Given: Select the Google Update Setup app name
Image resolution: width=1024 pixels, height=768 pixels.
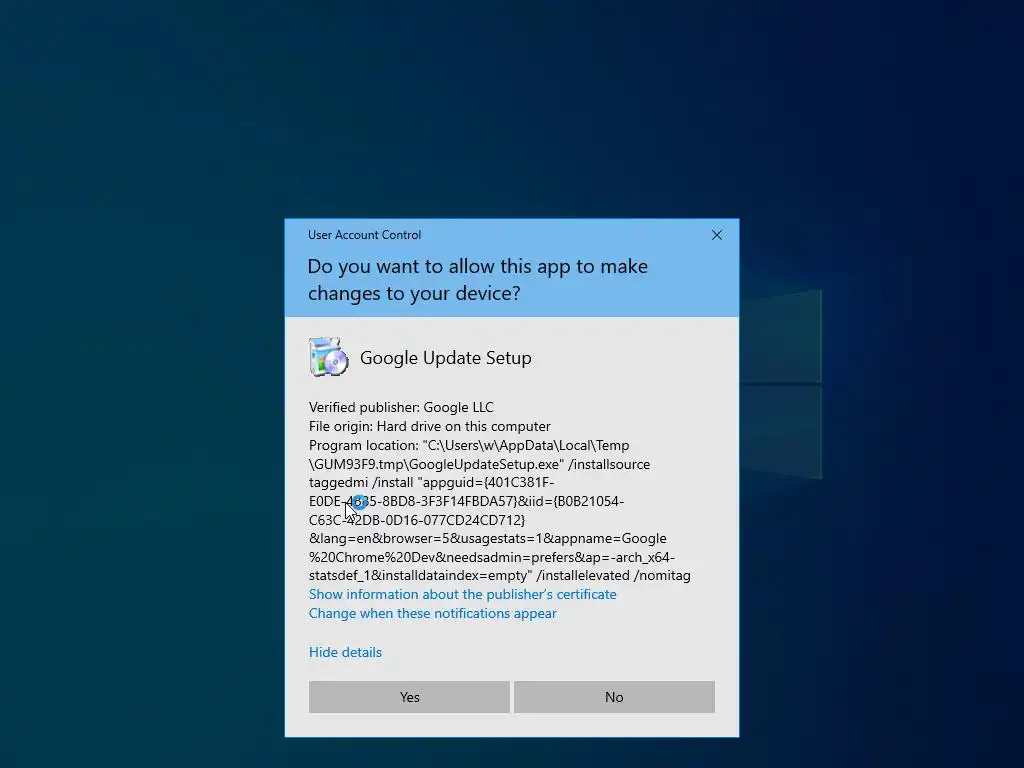Looking at the screenshot, I should tap(445, 358).
